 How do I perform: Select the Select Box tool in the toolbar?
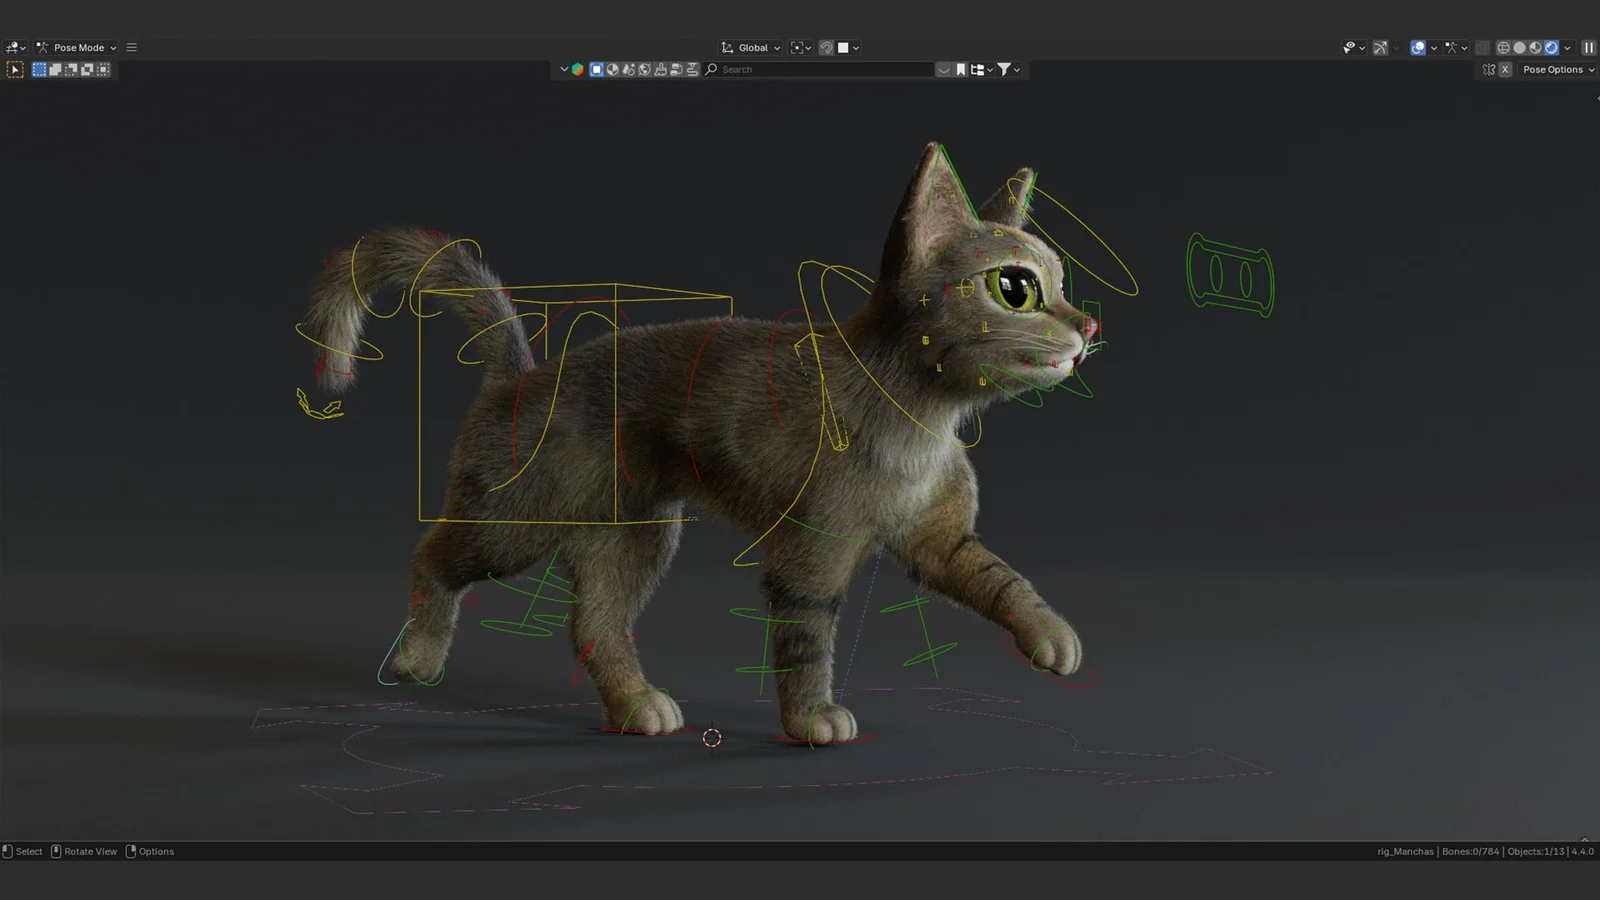click(x=15, y=69)
